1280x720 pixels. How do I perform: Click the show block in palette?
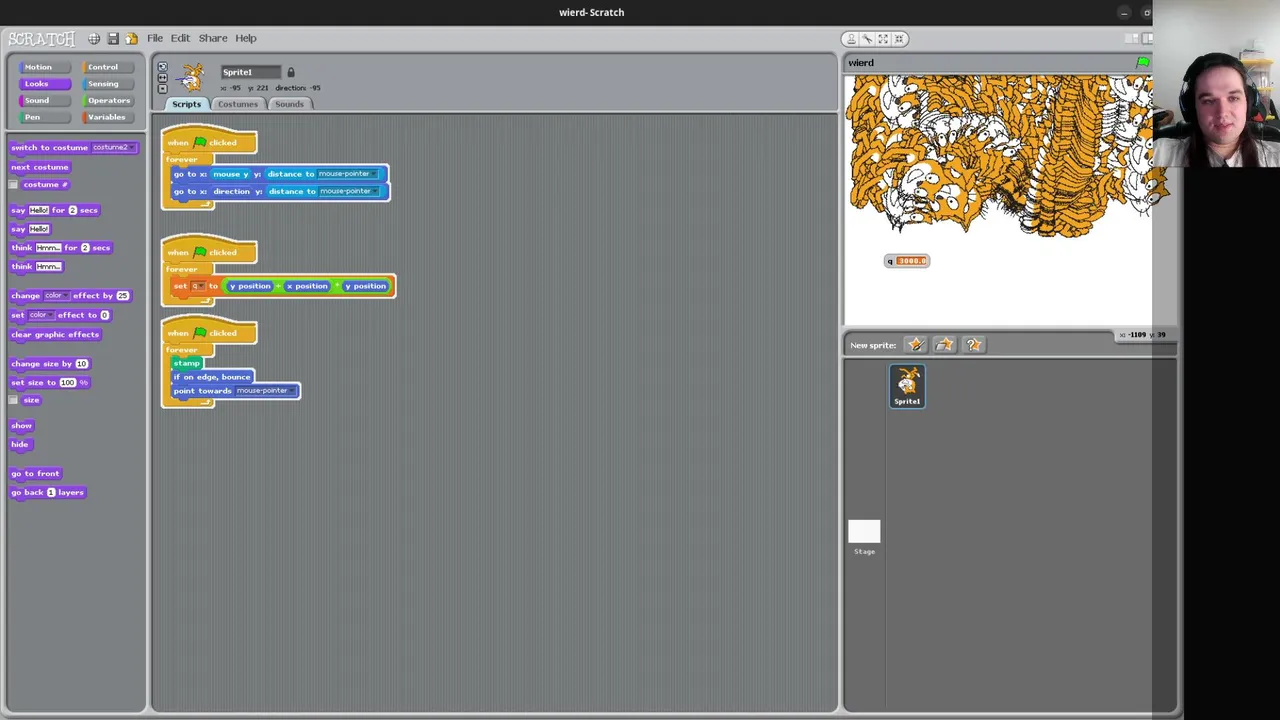pos(22,426)
